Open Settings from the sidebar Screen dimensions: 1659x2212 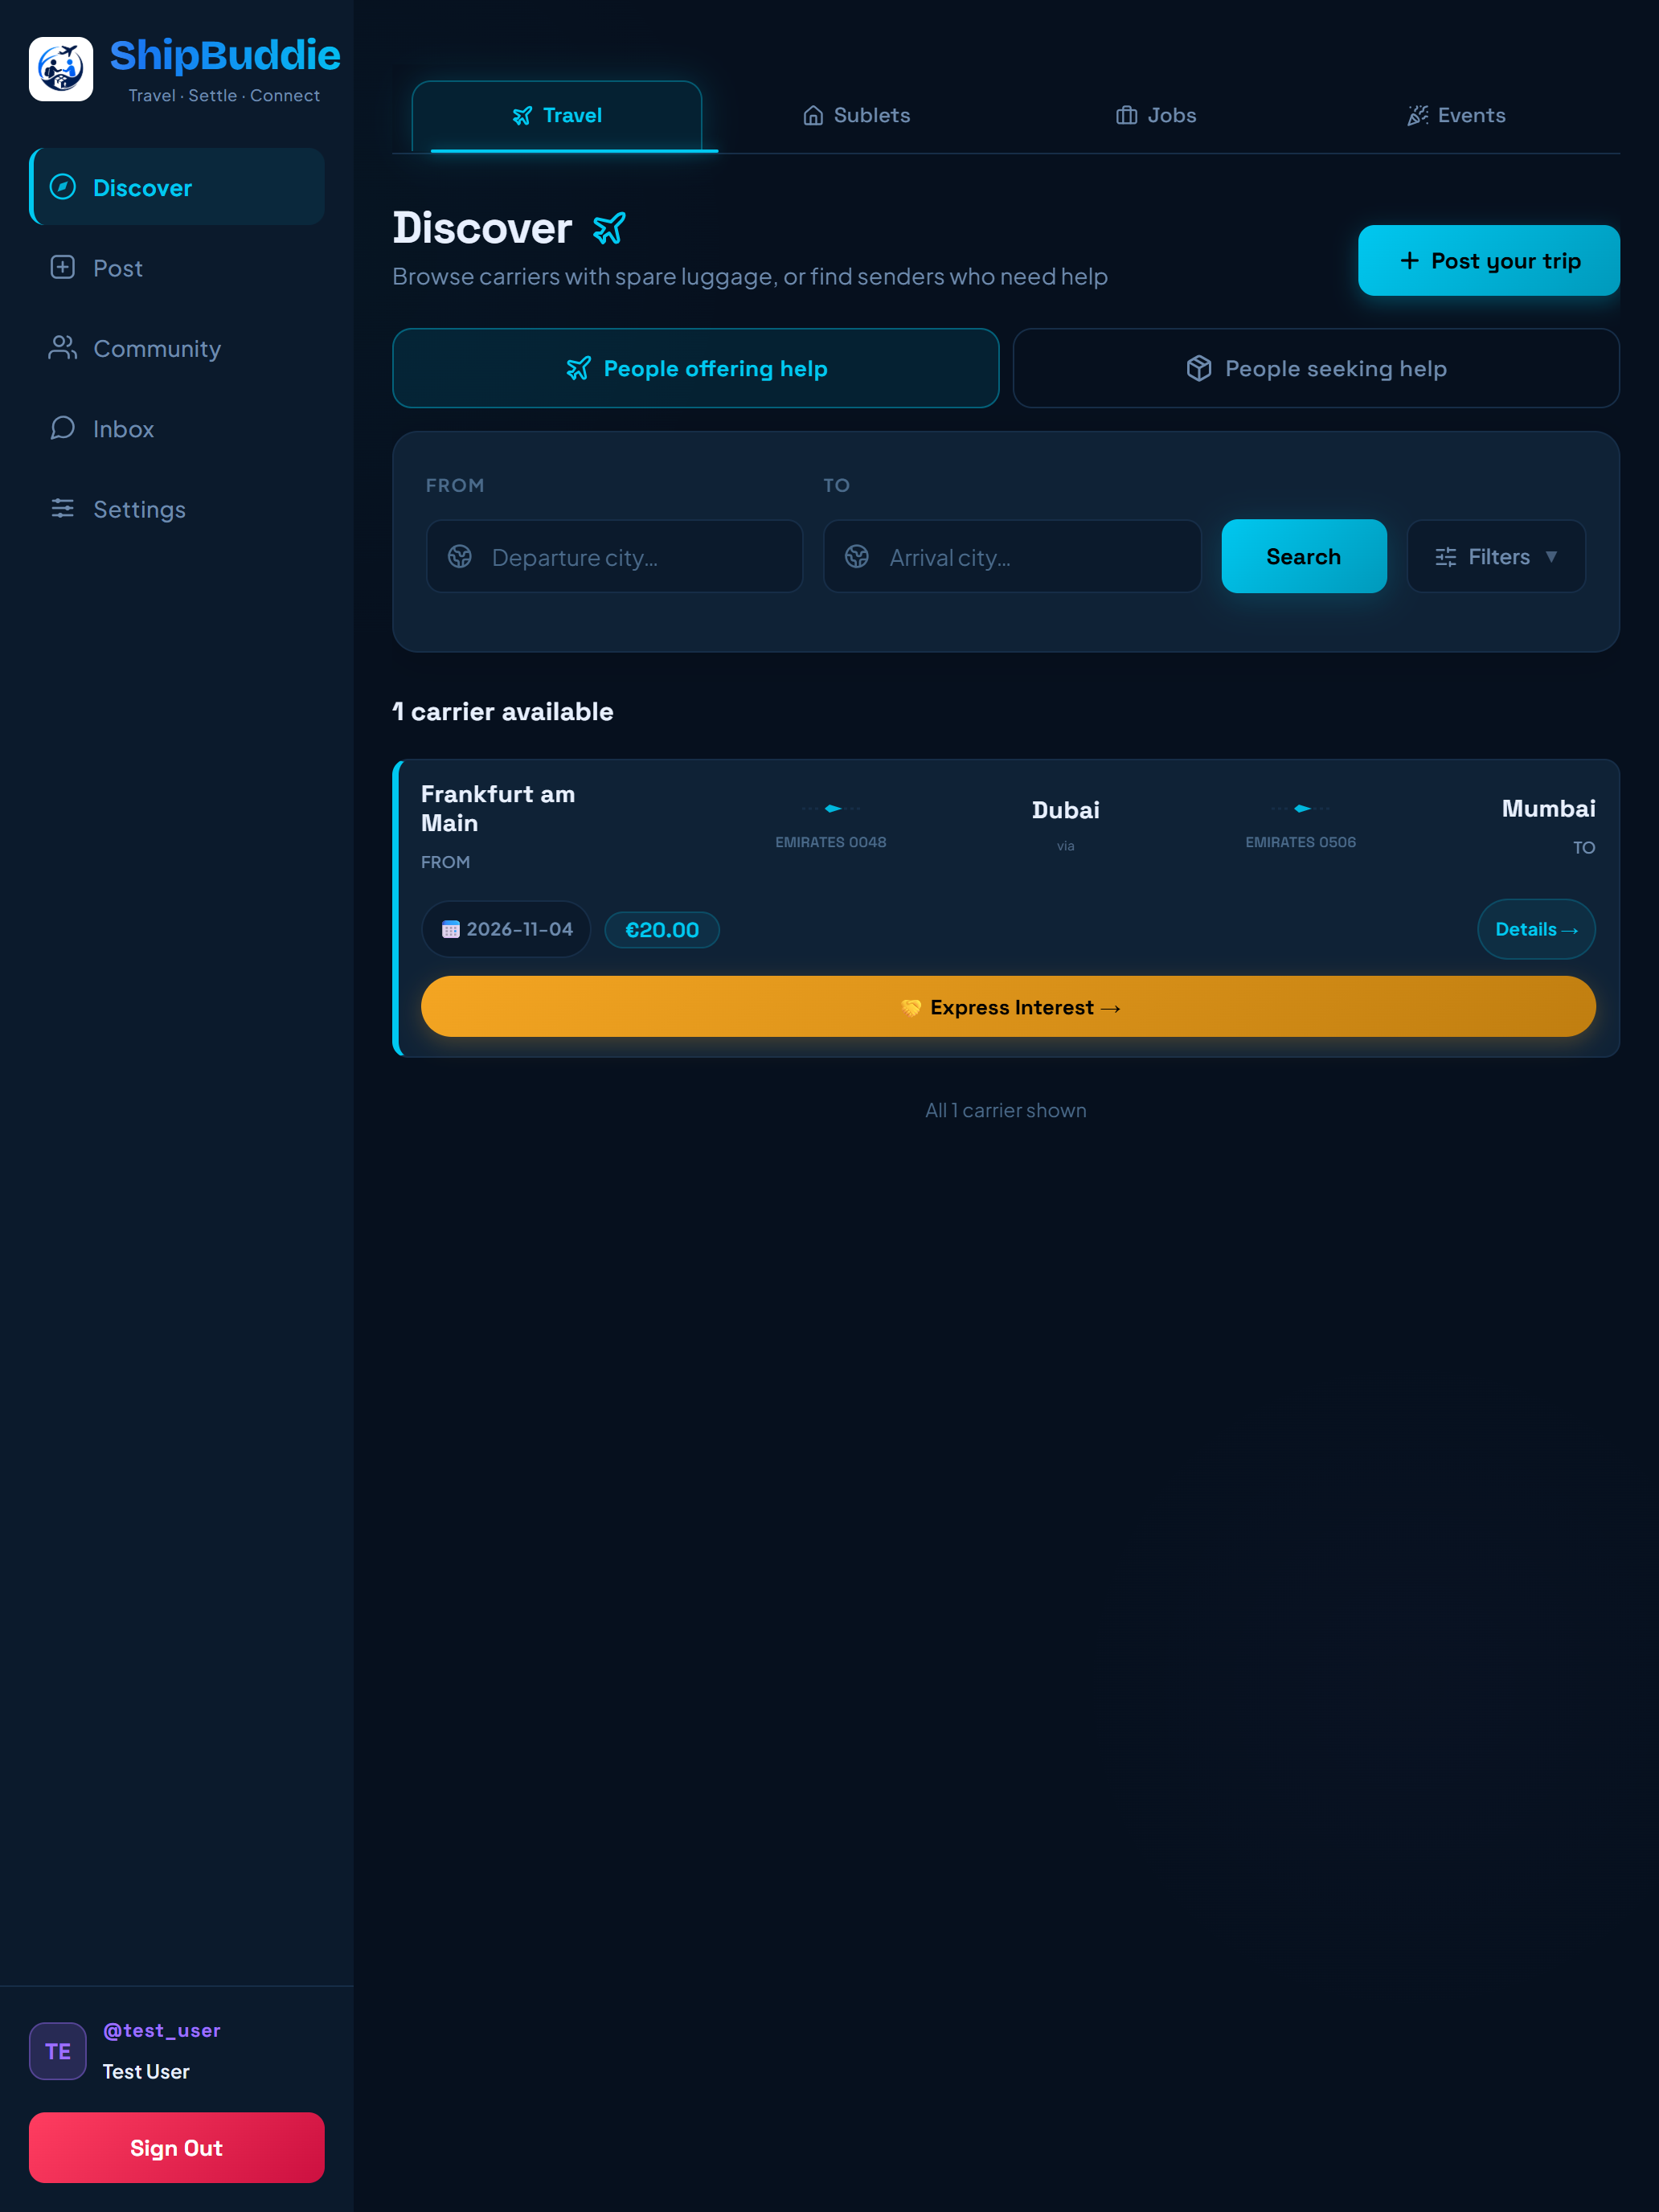(x=177, y=509)
